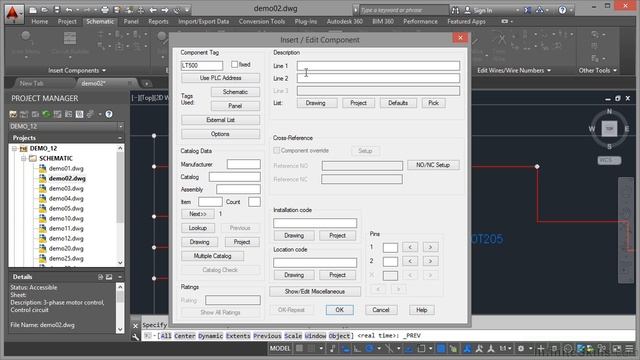
Task: Tick the Component override checkbox
Action: pyautogui.click(x=276, y=150)
